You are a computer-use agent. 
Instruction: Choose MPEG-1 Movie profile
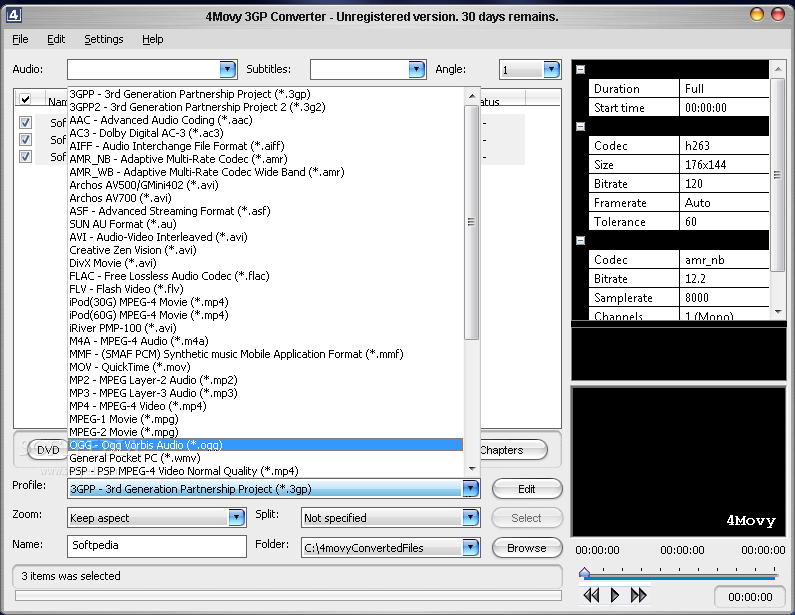point(265,419)
